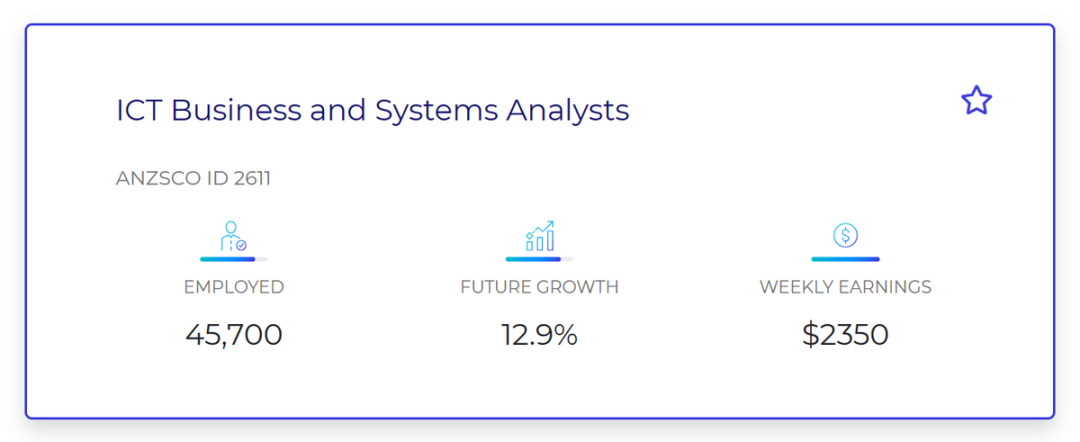
Task: Click the $2350 earnings figure
Action: coord(845,335)
